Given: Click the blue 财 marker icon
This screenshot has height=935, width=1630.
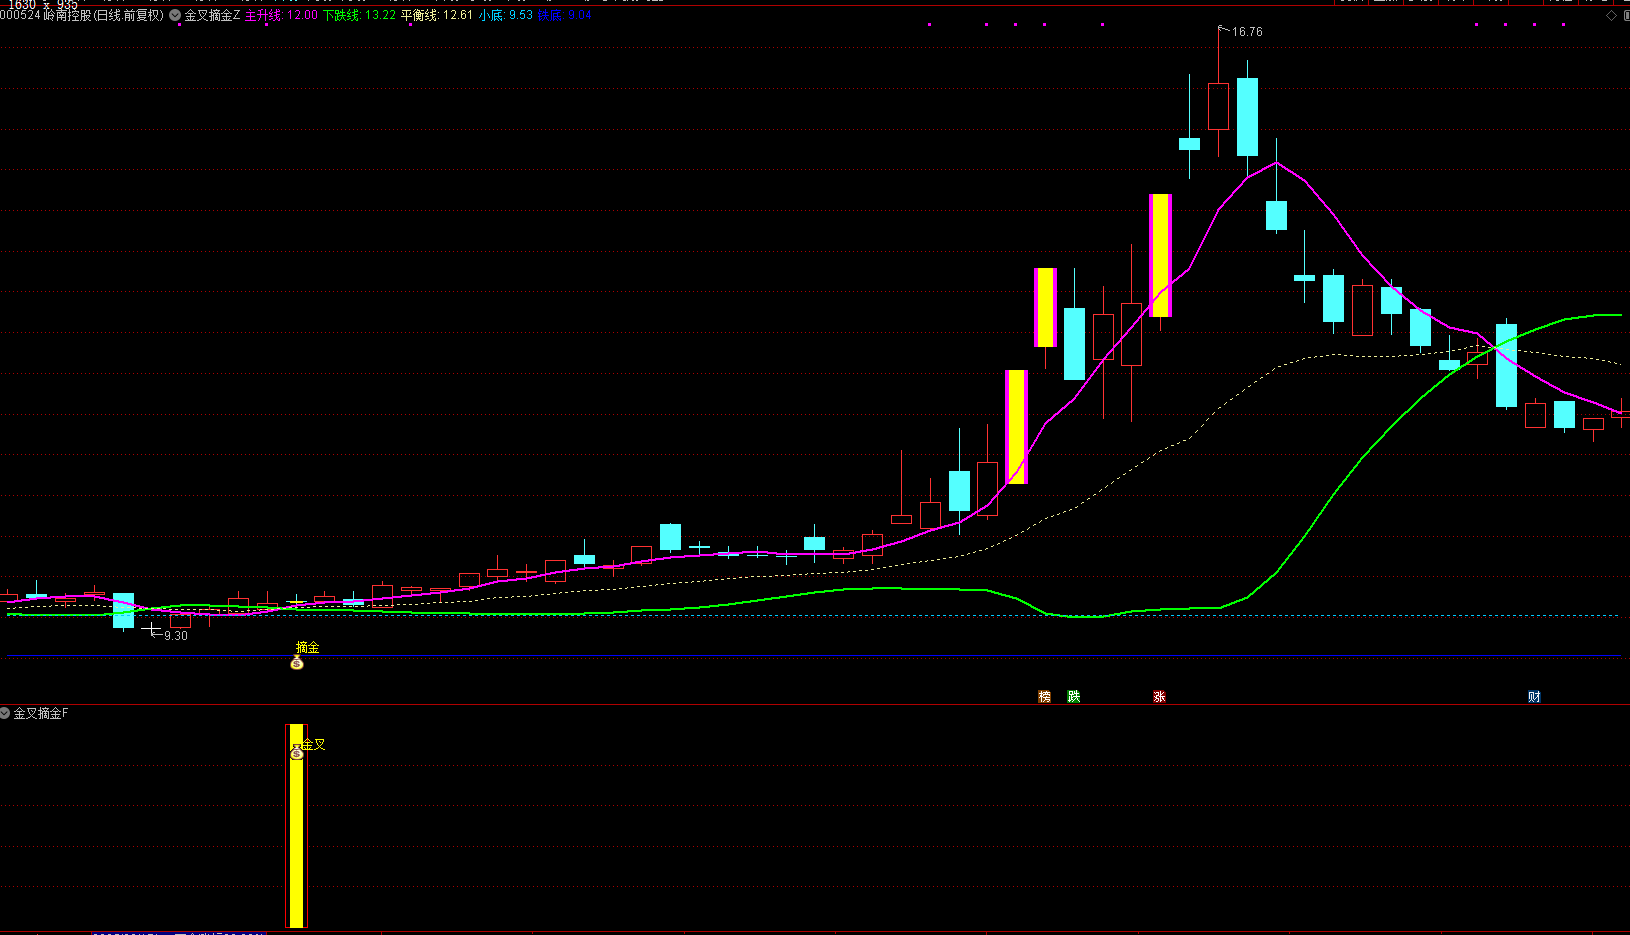Looking at the screenshot, I should click(x=1534, y=697).
